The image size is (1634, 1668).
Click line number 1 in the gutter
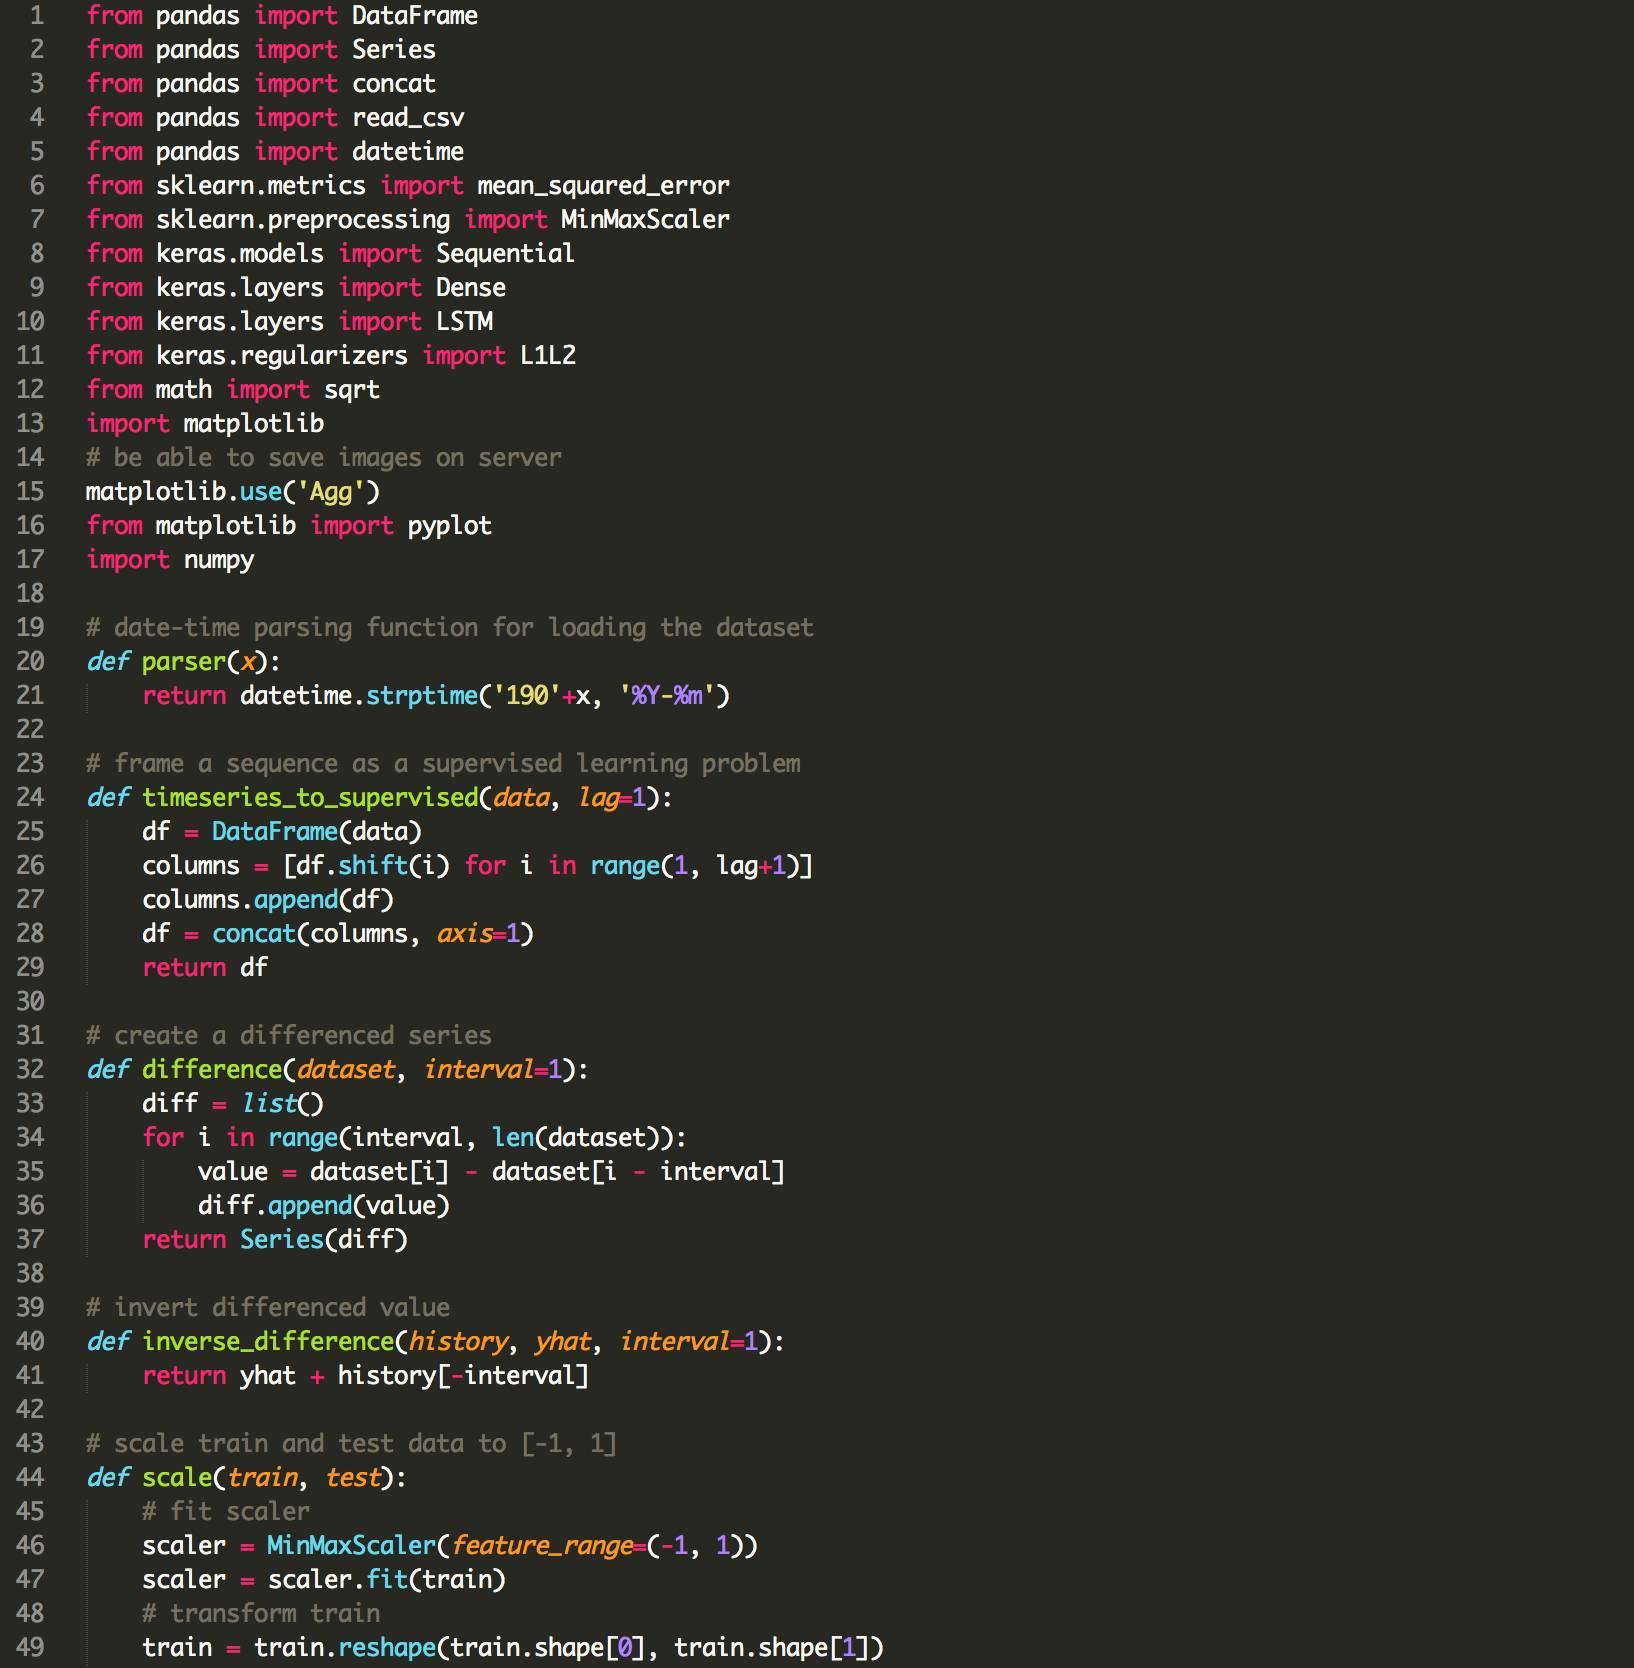[36, 16]
